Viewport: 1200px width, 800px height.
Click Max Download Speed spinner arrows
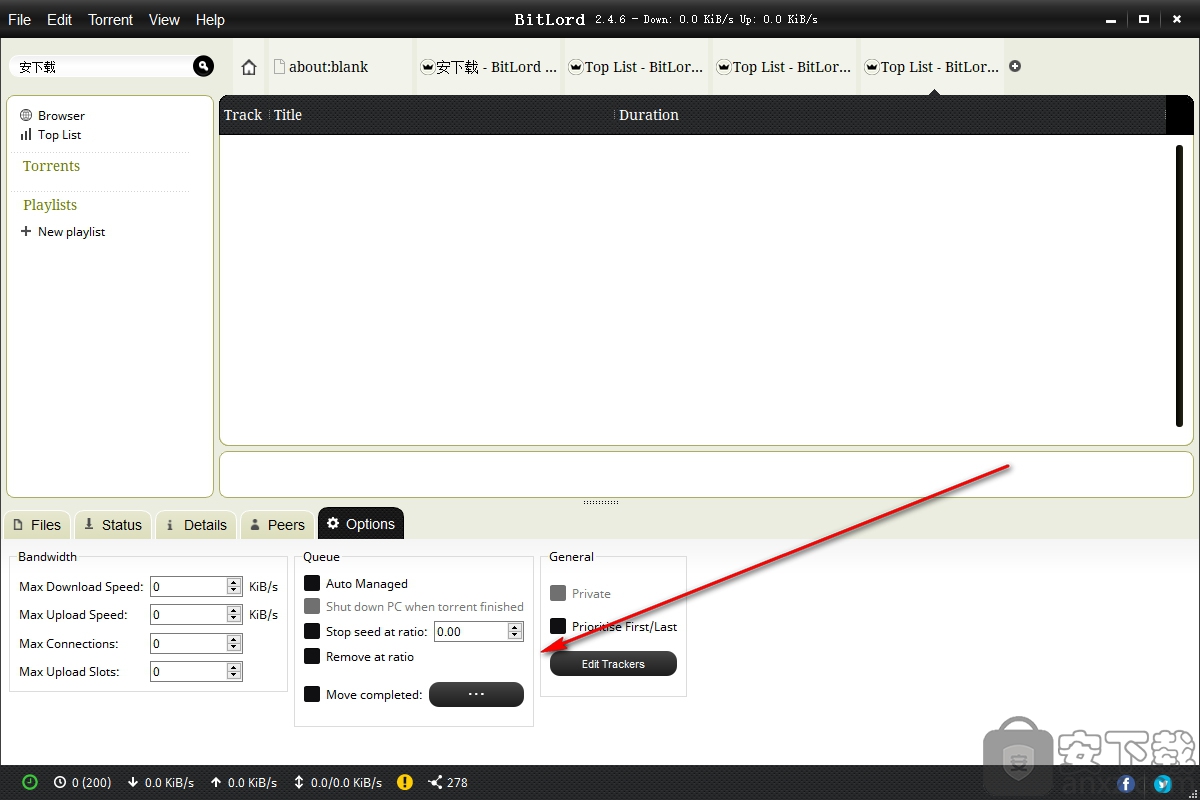point(234,586)
